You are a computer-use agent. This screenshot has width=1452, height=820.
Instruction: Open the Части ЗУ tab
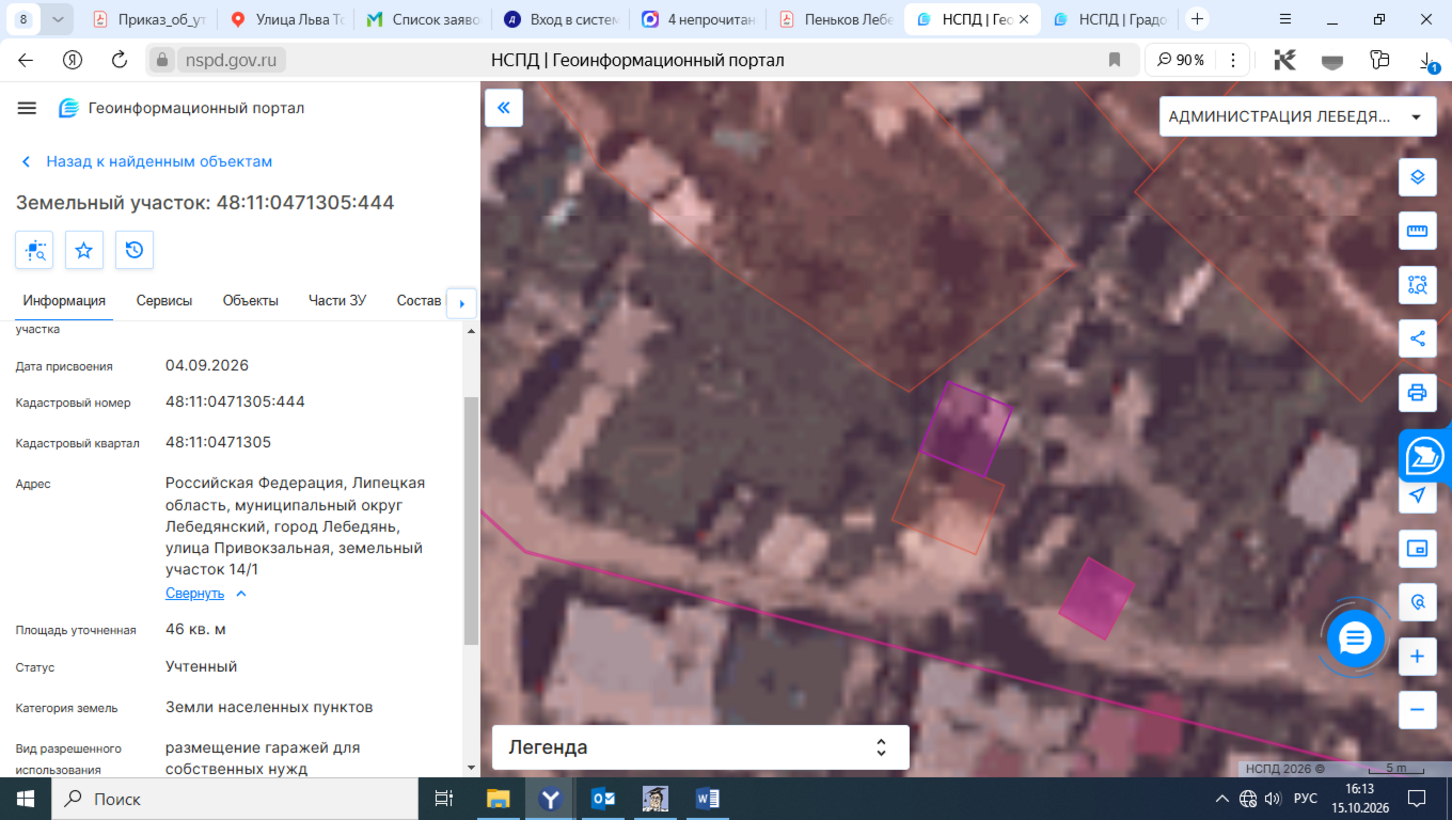pos(337,300)
